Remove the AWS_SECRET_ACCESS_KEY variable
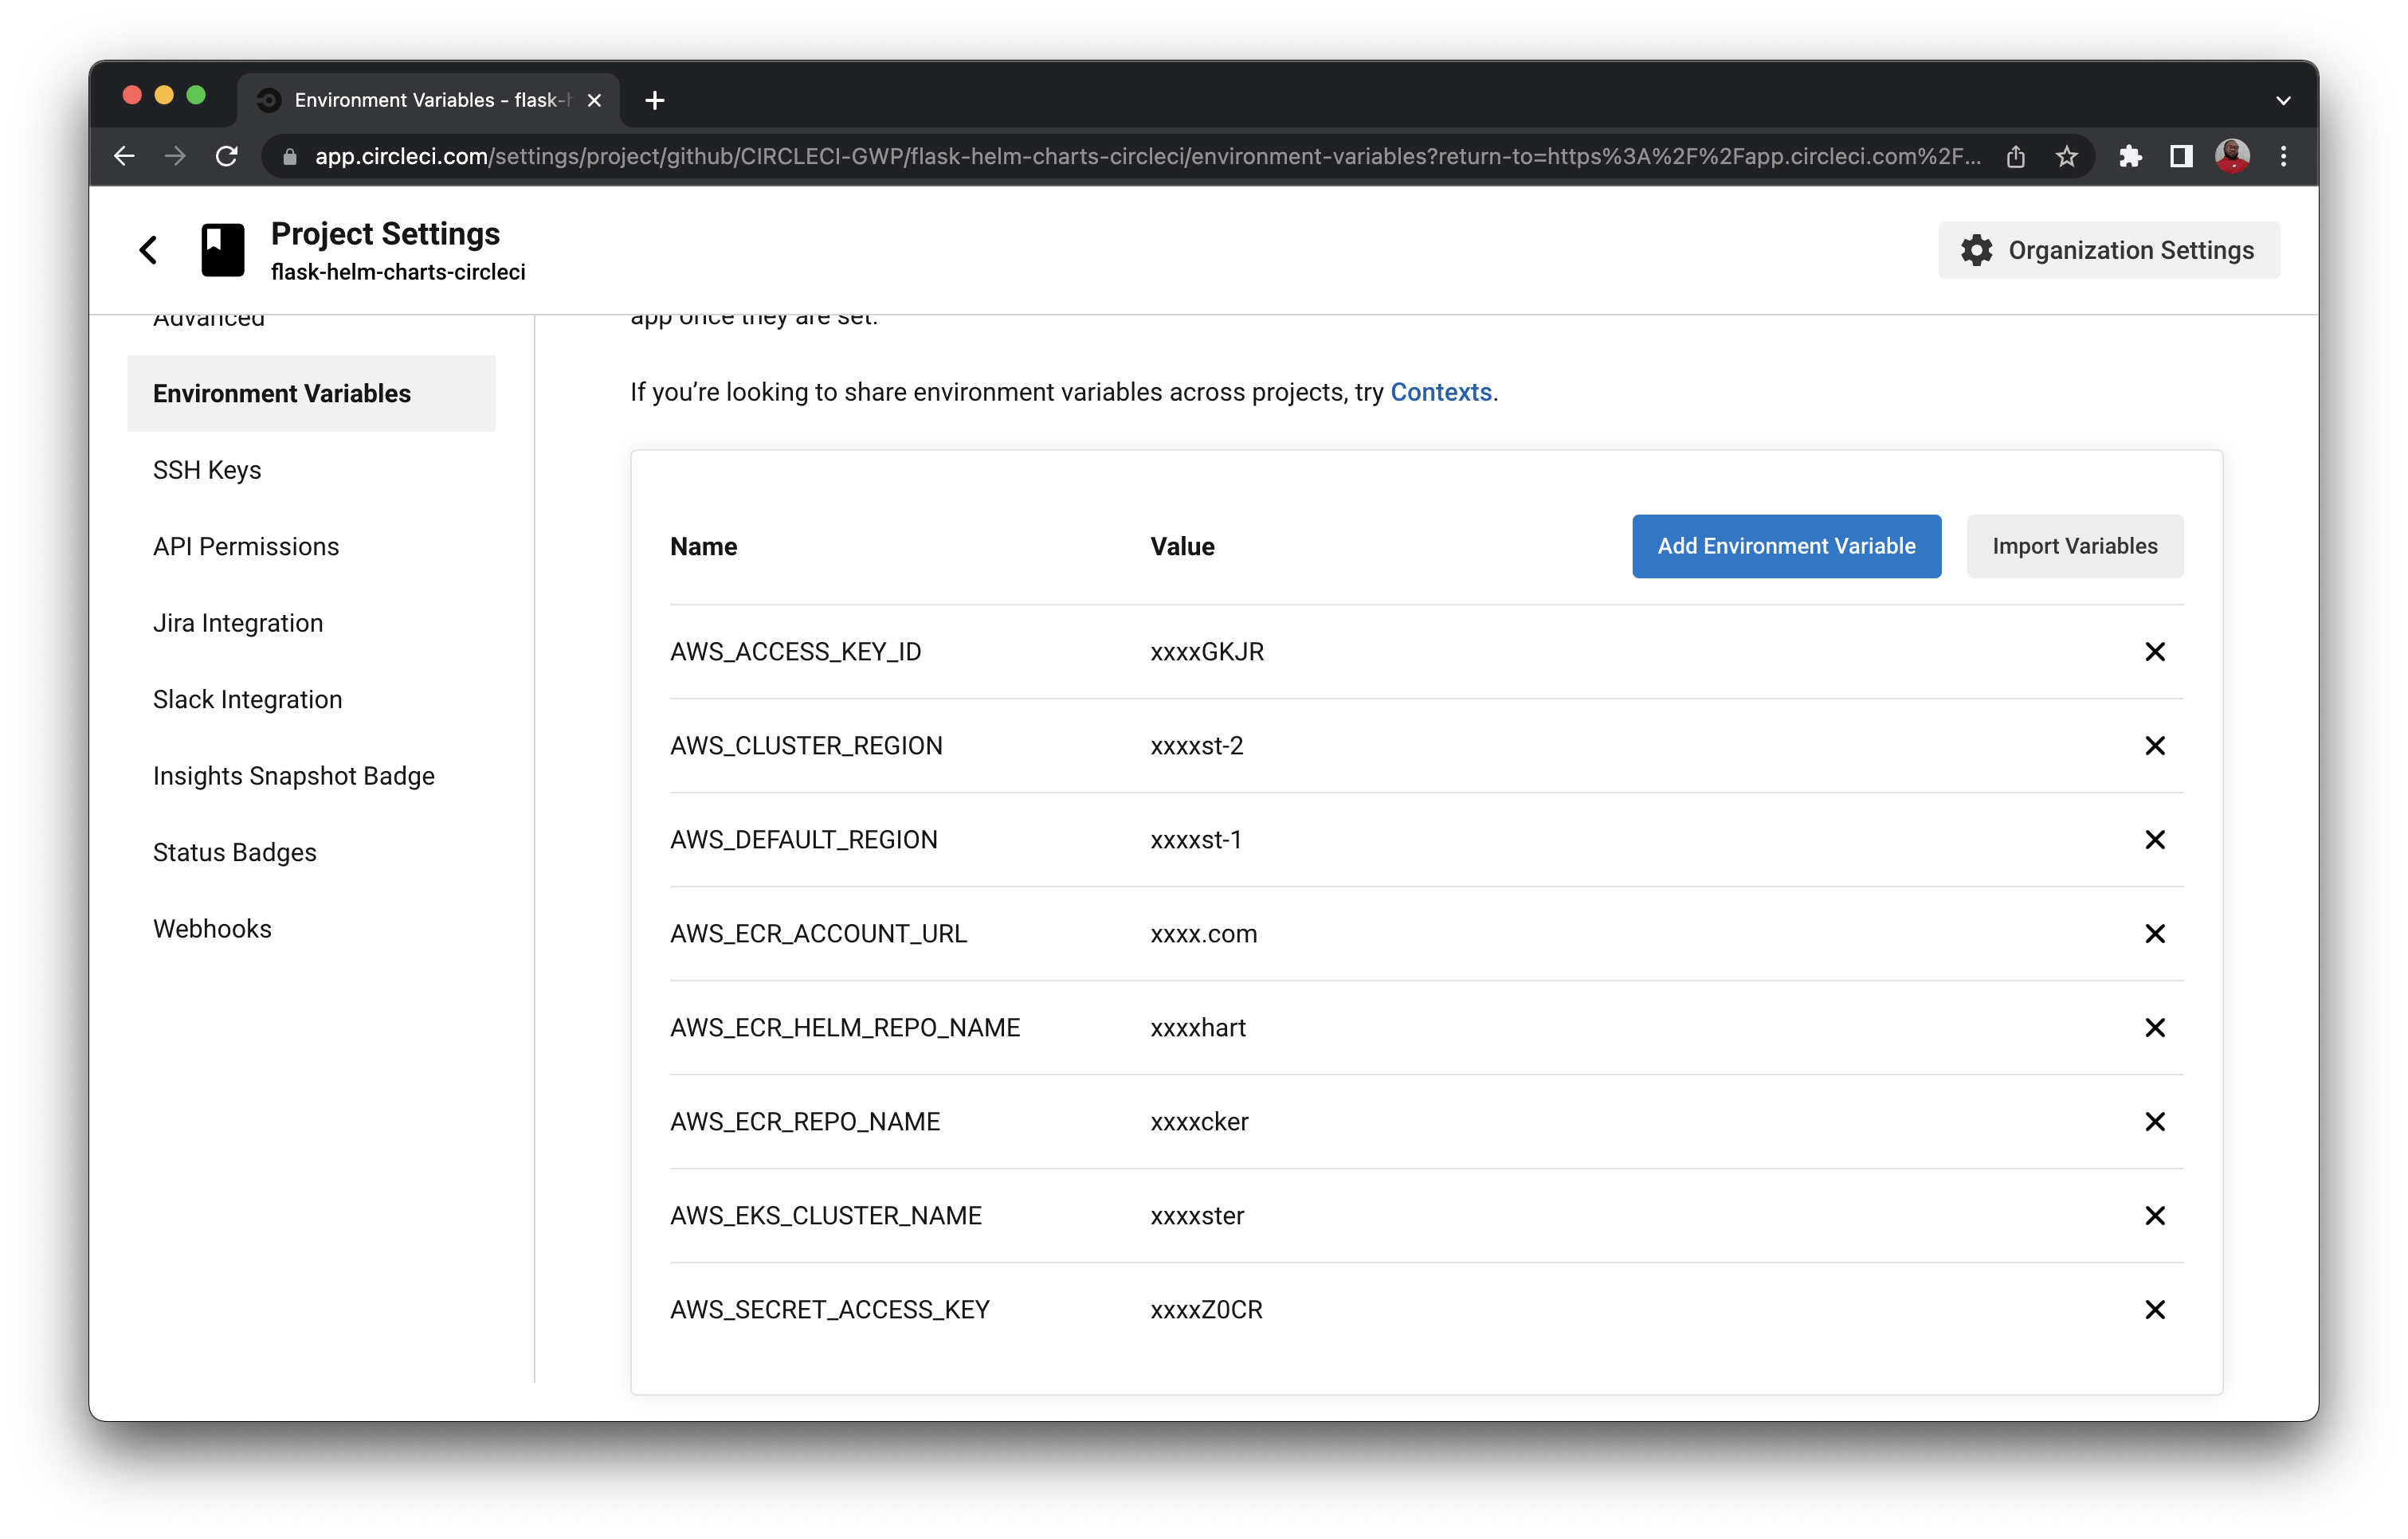The height and width of the screenshot is (1539, 2408). (2156, 1309)
